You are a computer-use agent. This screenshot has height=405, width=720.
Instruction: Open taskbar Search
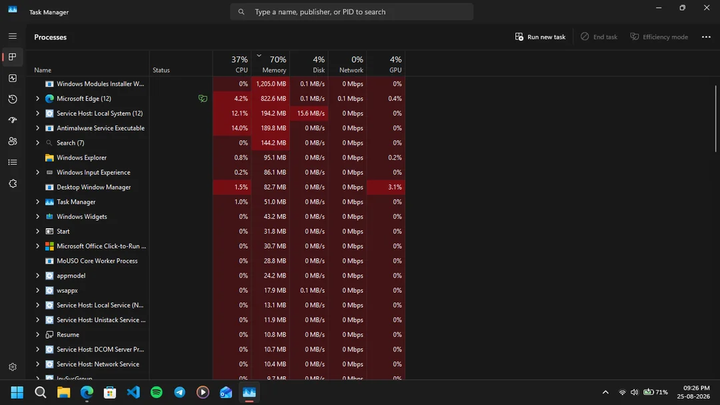click(x=40, y=392)
